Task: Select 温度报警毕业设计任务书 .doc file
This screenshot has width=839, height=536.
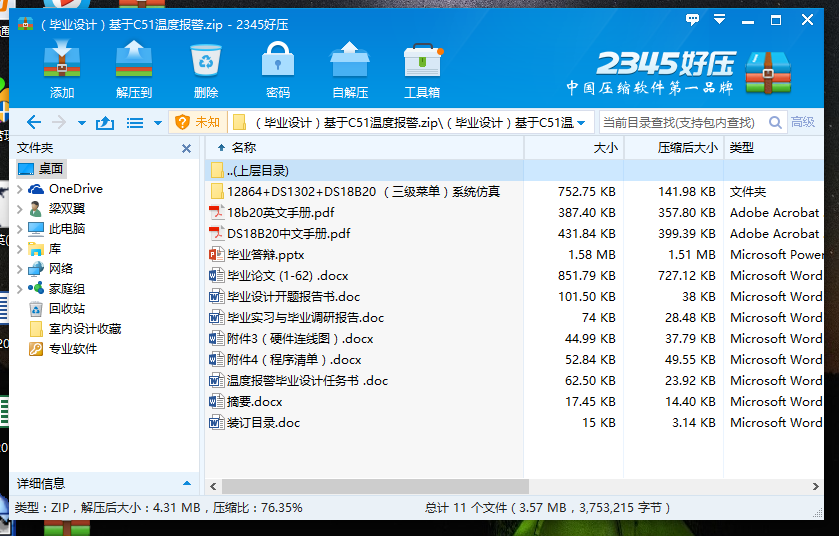Action: click(514, 380)
